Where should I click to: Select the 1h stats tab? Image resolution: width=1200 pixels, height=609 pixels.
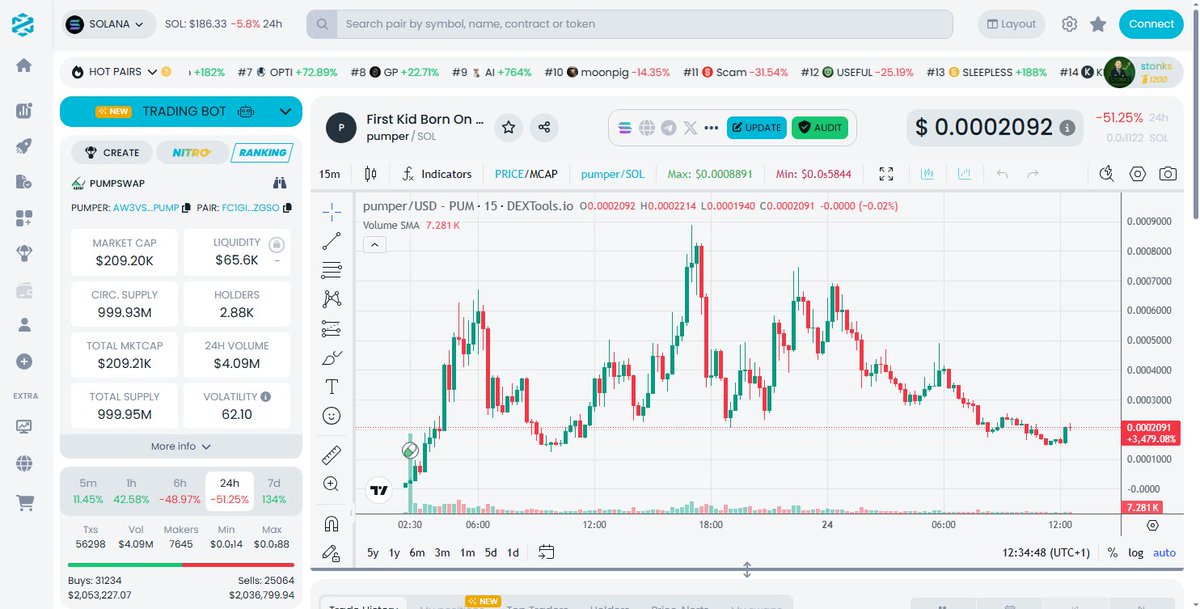(x=131, y=490)
